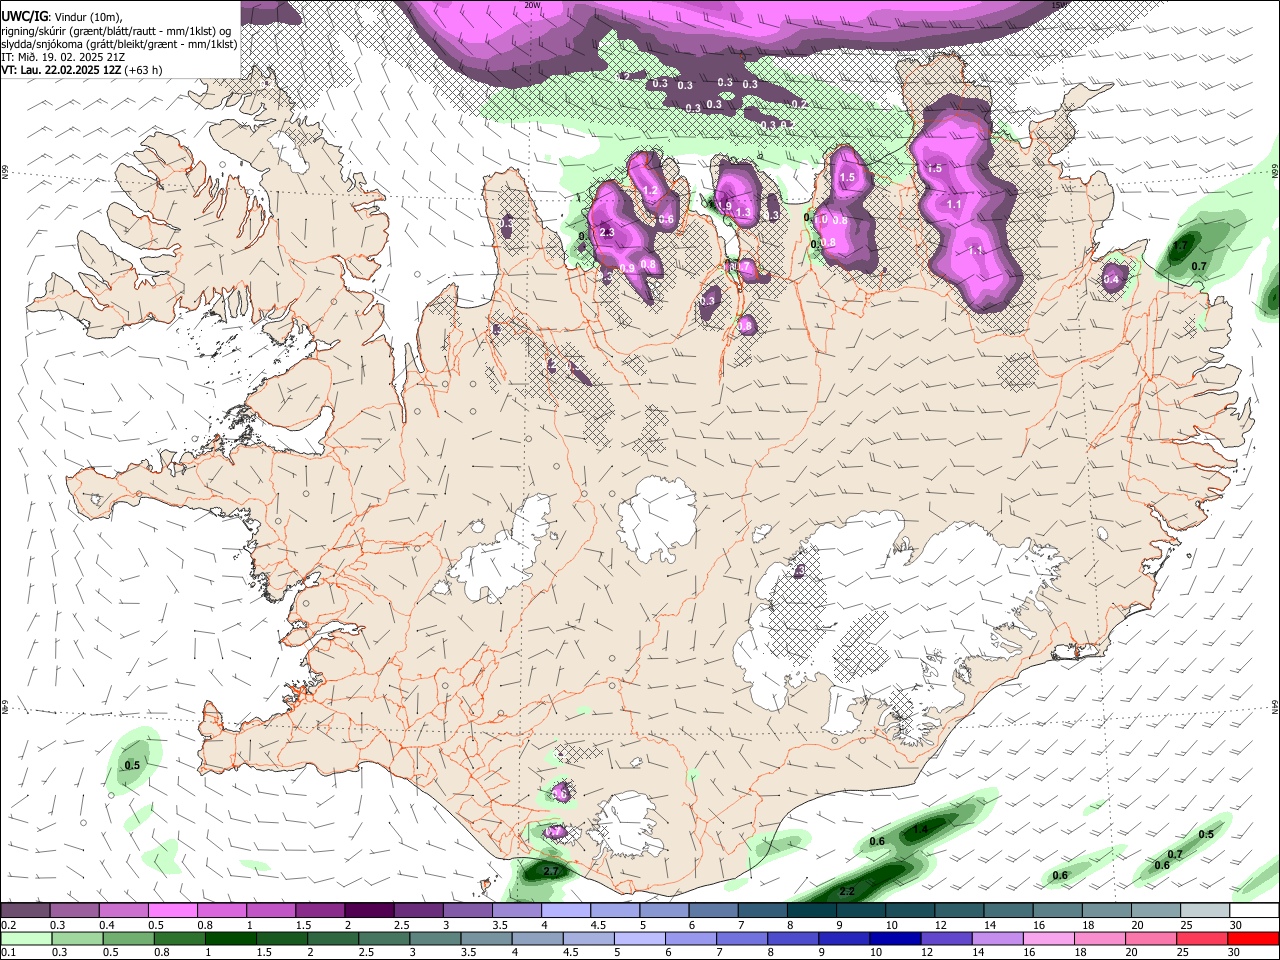This screenshot has height=960, width=1280.
Task: Click the '0.4' snow value in the northeast
Action: point(1111,280)
